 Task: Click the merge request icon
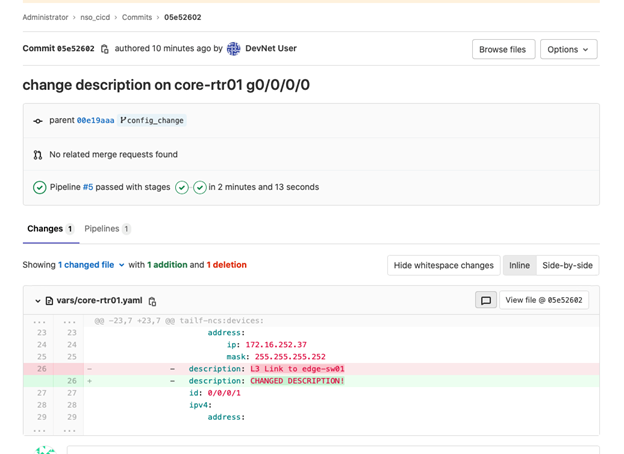pyautogui.click(x=38, y=155)
